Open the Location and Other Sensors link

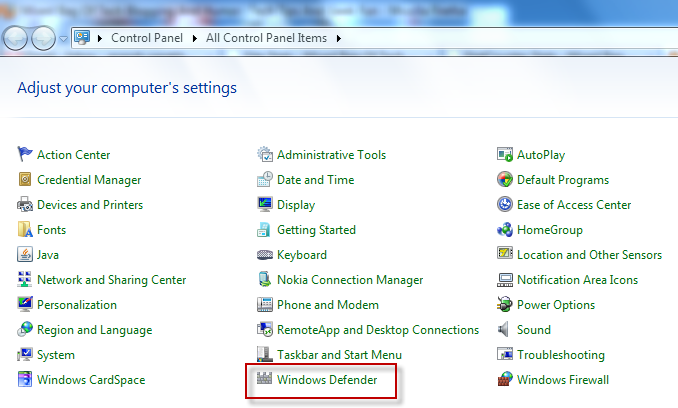[589, 255]
